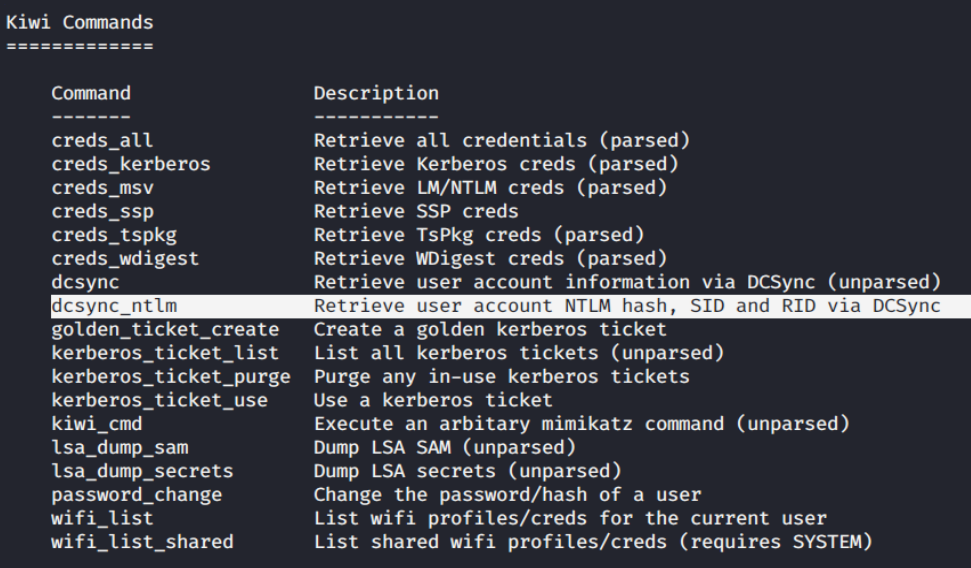Click the "Dump LSA secrets (unparsed)" description
The height and width of the screenshot is (568, 971).
point(468,471)
